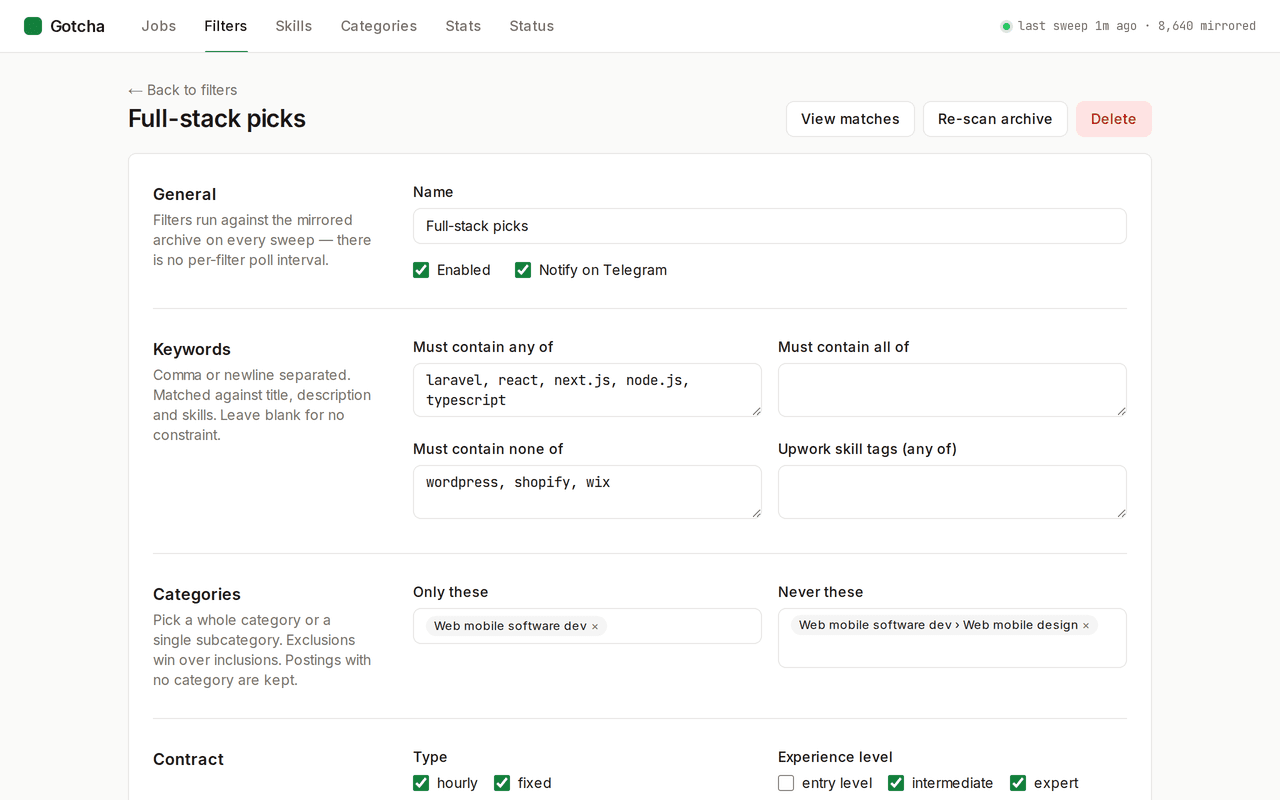1280x800 pixels.
Task: Focus the Name input field
Action: [770, 226]
